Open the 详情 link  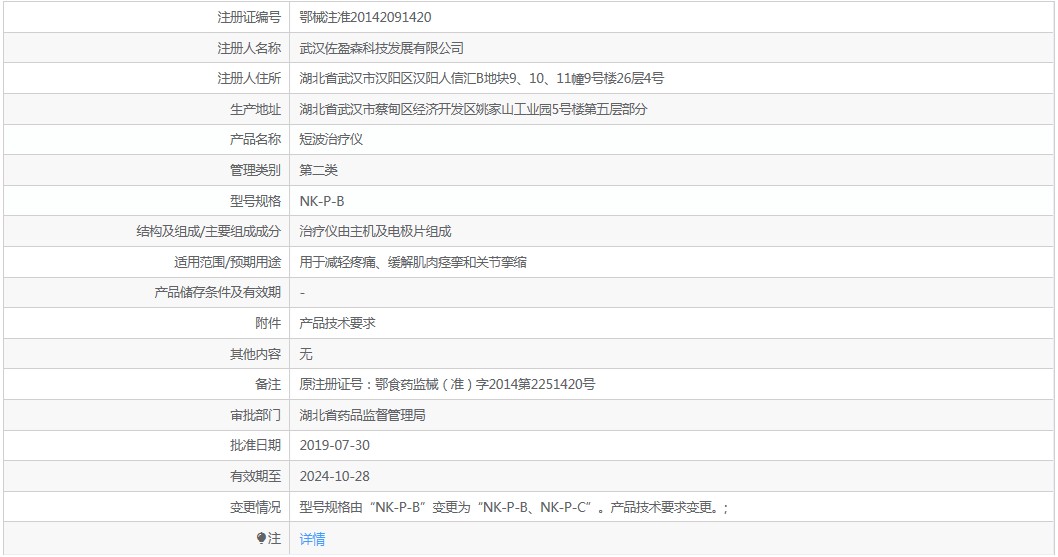click(312, 539)
